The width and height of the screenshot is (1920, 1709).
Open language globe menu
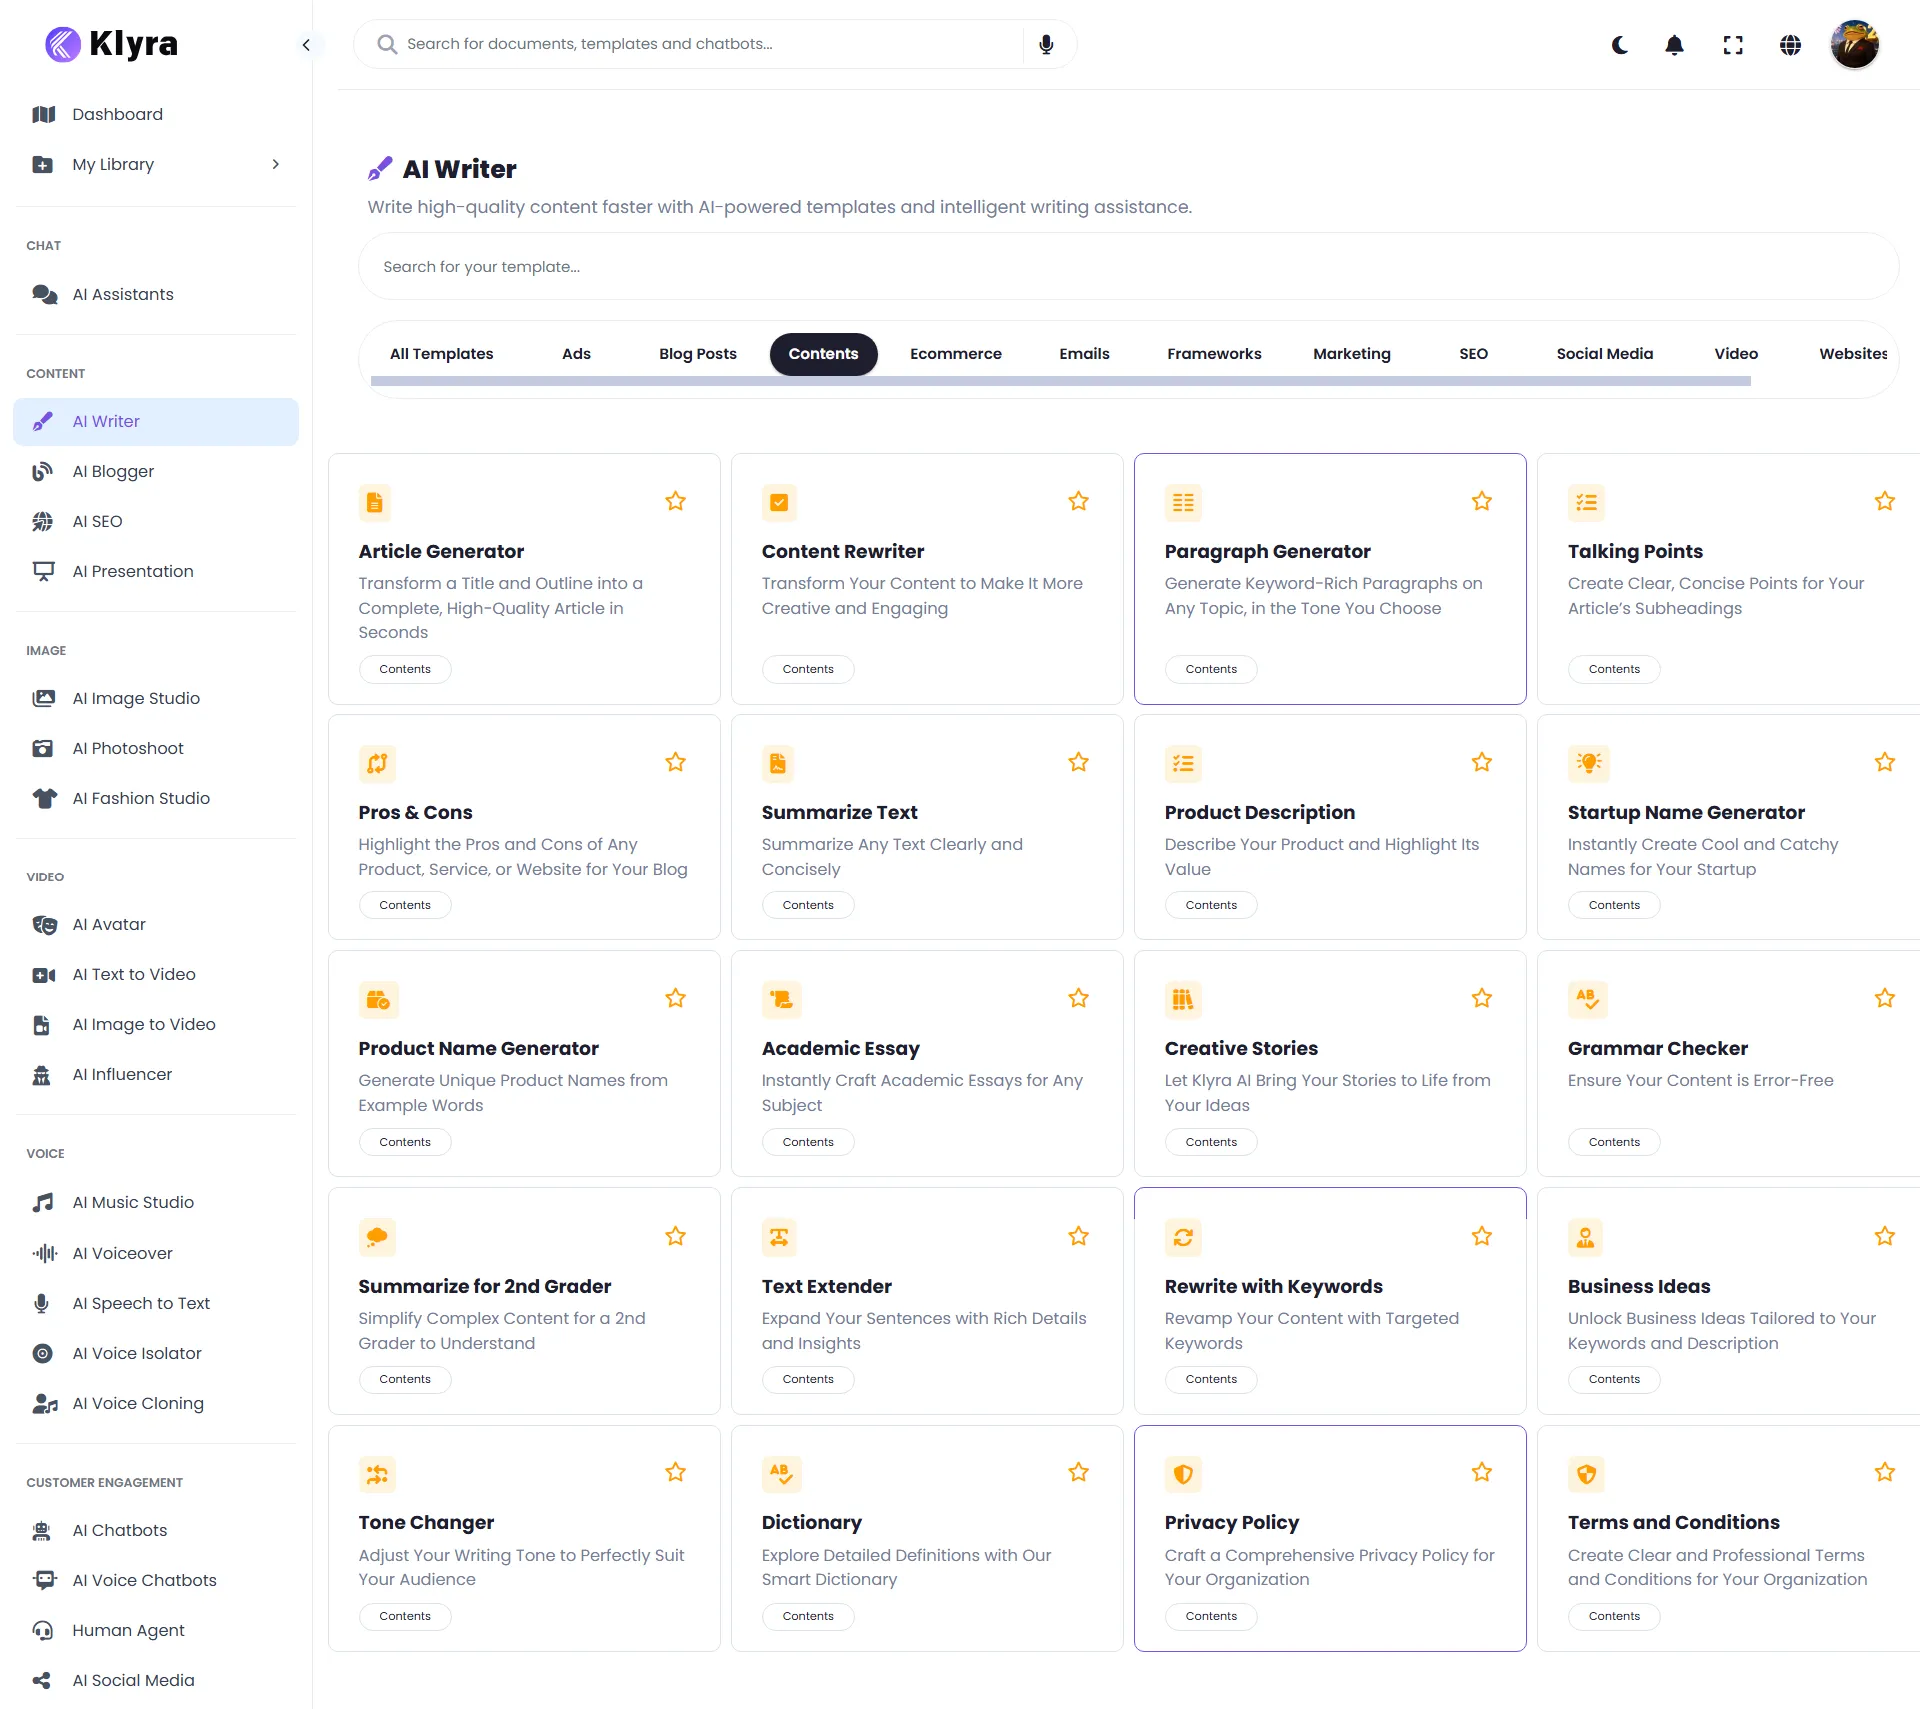[1791, 45]
